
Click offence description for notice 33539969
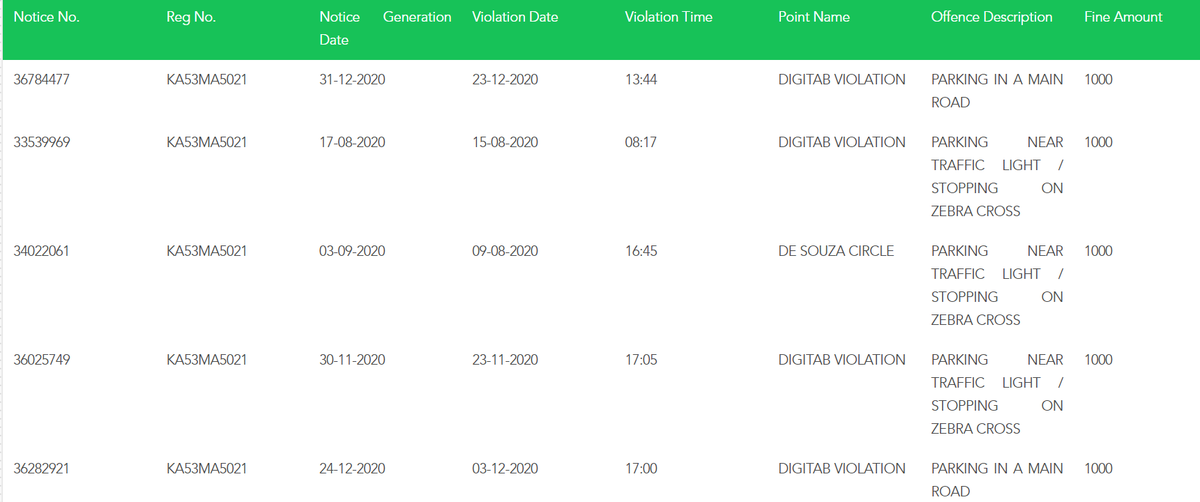tap(997, 177)
